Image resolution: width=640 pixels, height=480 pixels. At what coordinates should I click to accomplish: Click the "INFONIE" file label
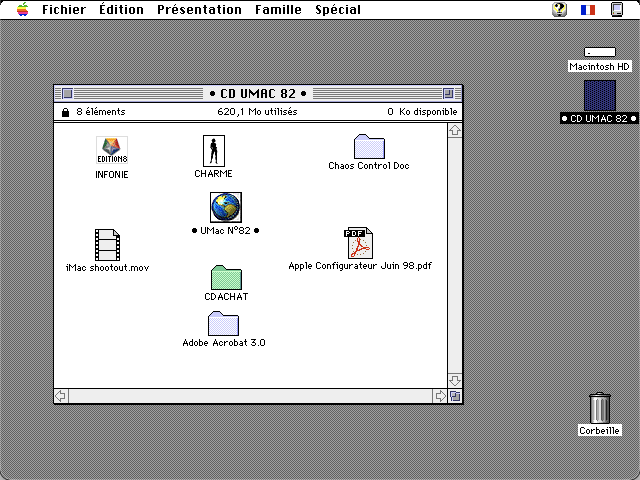(x=112, y=175)
